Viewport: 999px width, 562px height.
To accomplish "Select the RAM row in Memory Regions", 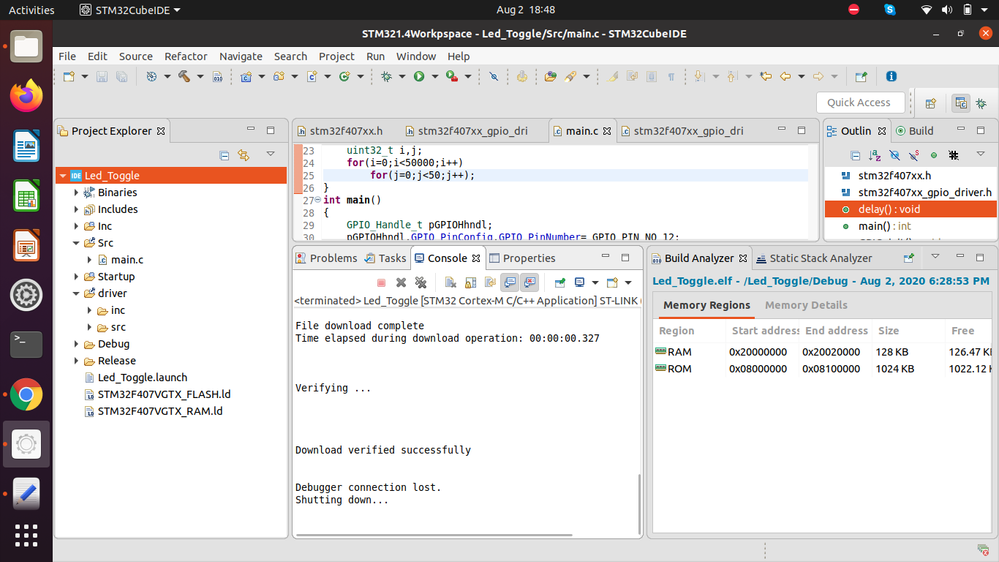I will pos(823,352).
